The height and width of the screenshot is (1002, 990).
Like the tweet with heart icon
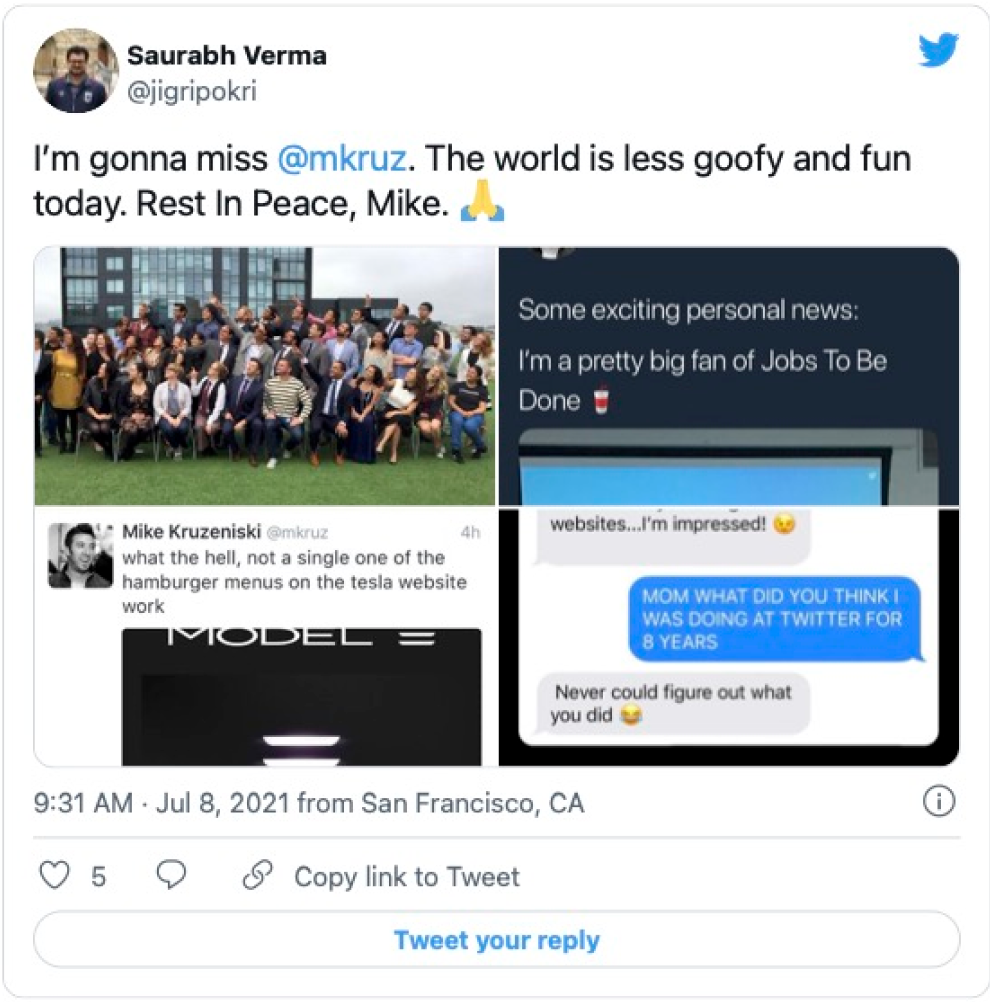[54, 876]
